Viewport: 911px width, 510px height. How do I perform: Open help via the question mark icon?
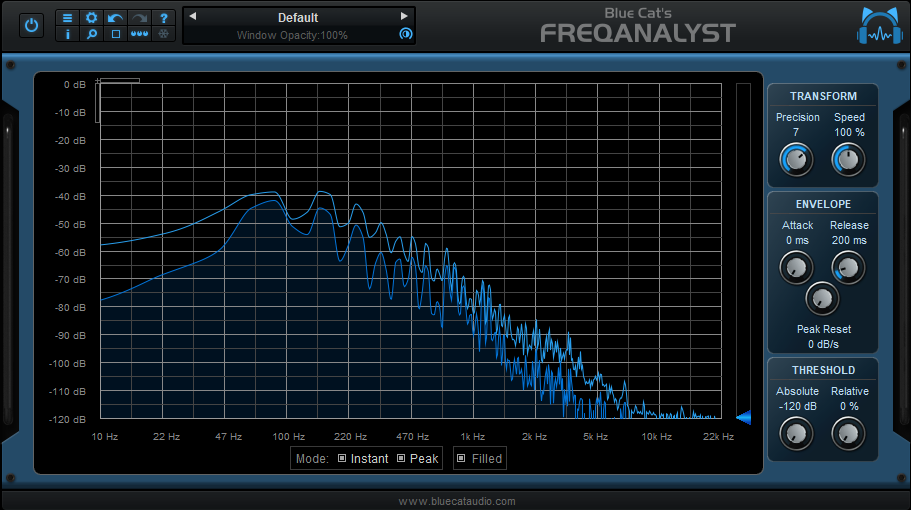[x=164, y=18]
